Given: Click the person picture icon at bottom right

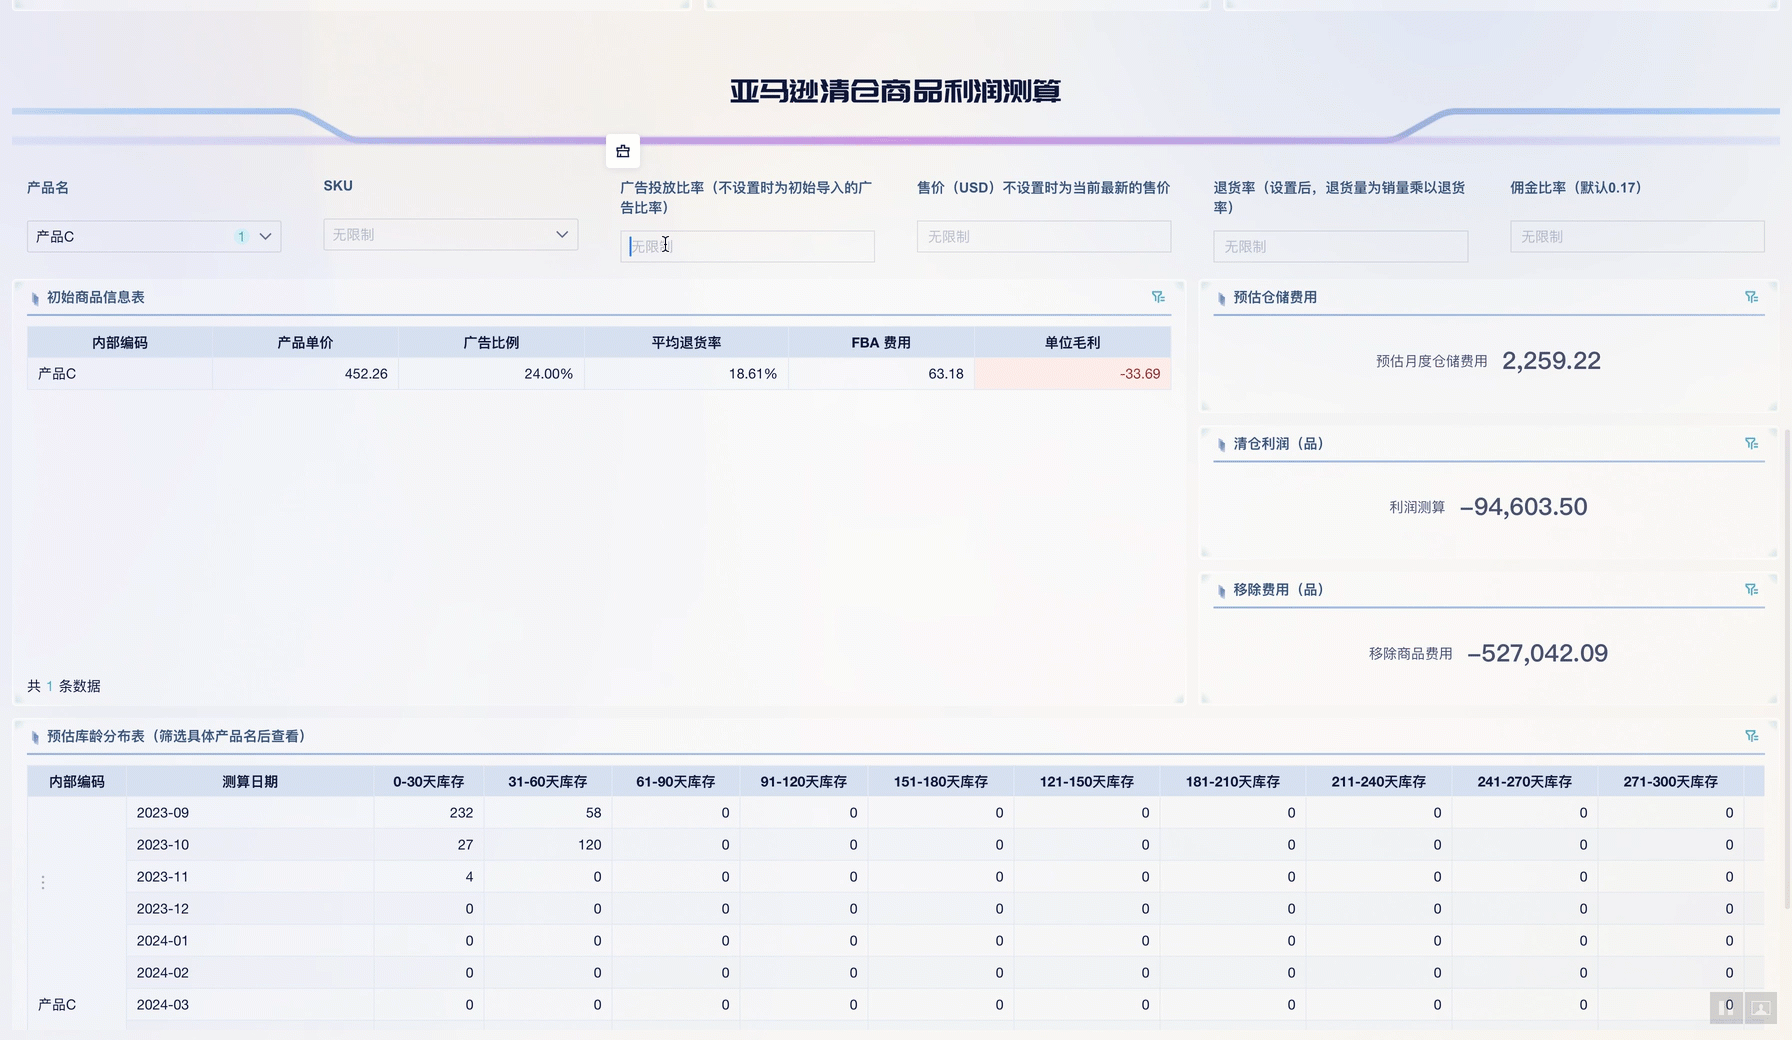Looking at the screenshot, I should point(1761,1007).
